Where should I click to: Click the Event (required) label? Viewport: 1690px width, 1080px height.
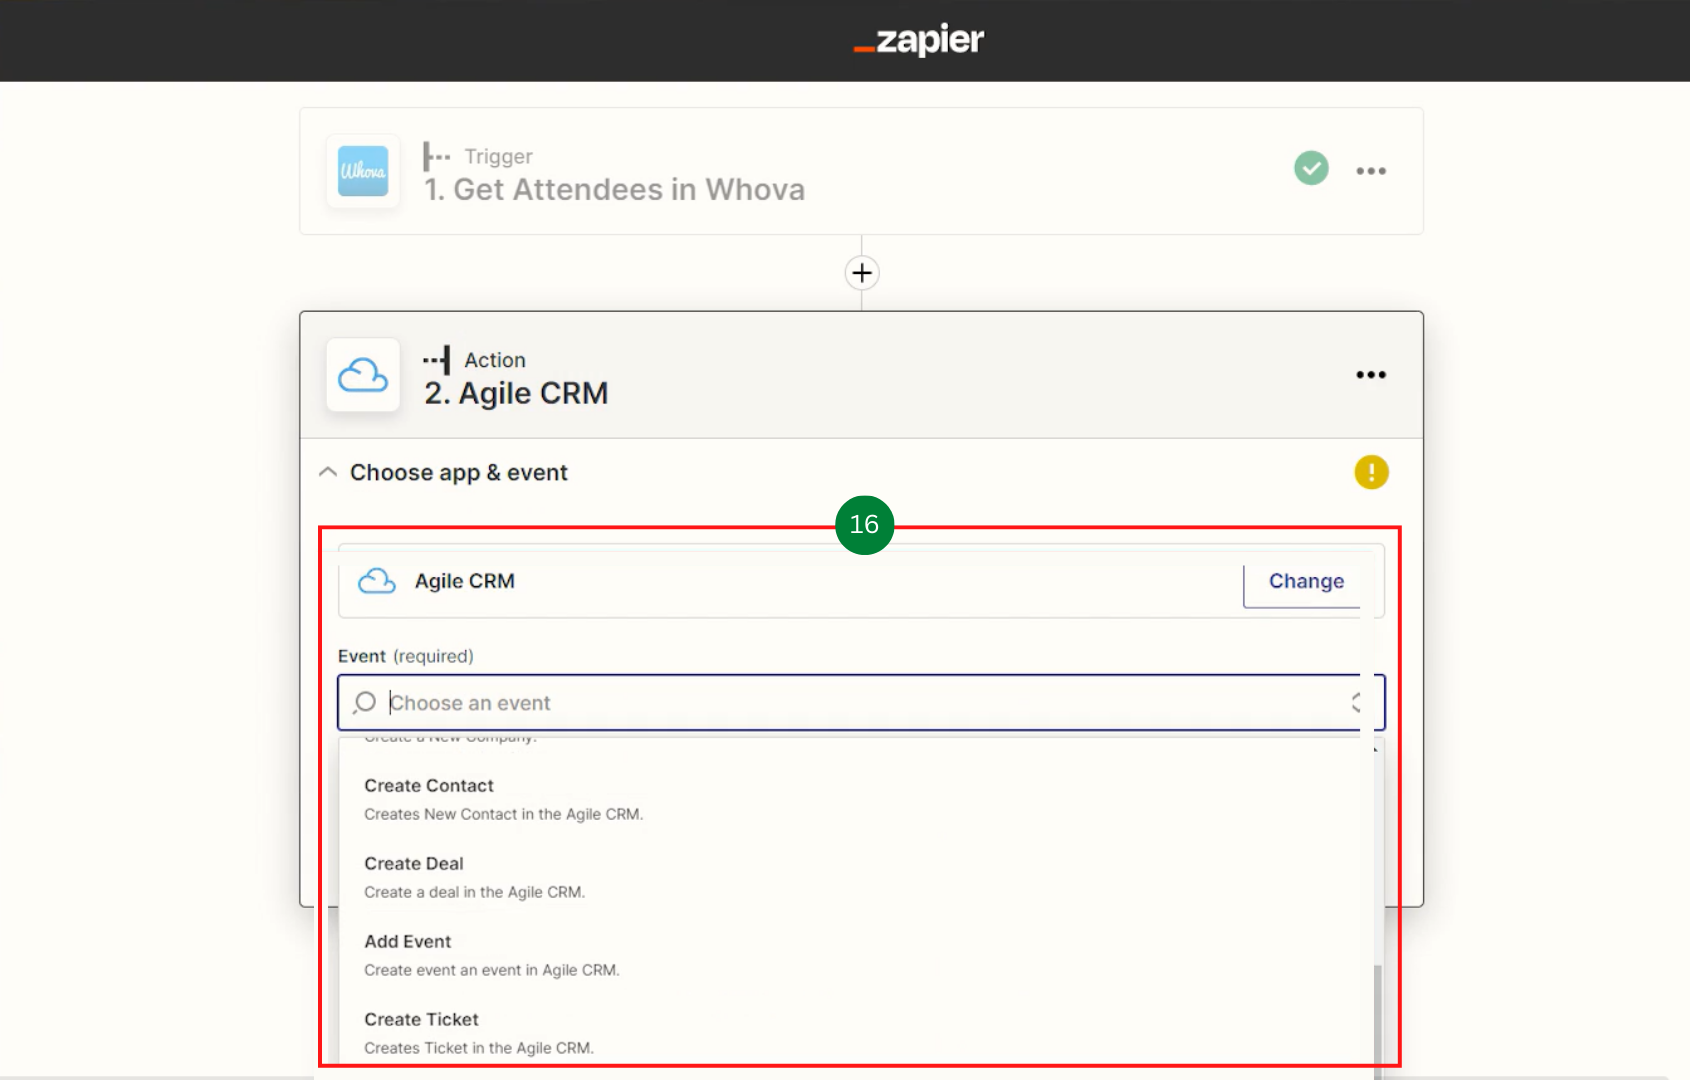406,656
